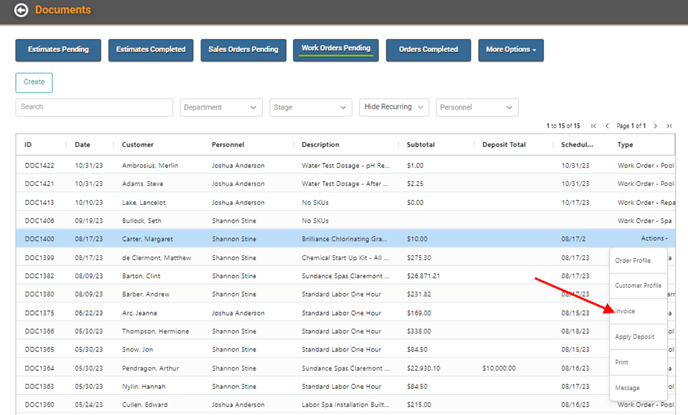
Task: Expand the Personnel filter dropdown
Action: tap(477, 106)
